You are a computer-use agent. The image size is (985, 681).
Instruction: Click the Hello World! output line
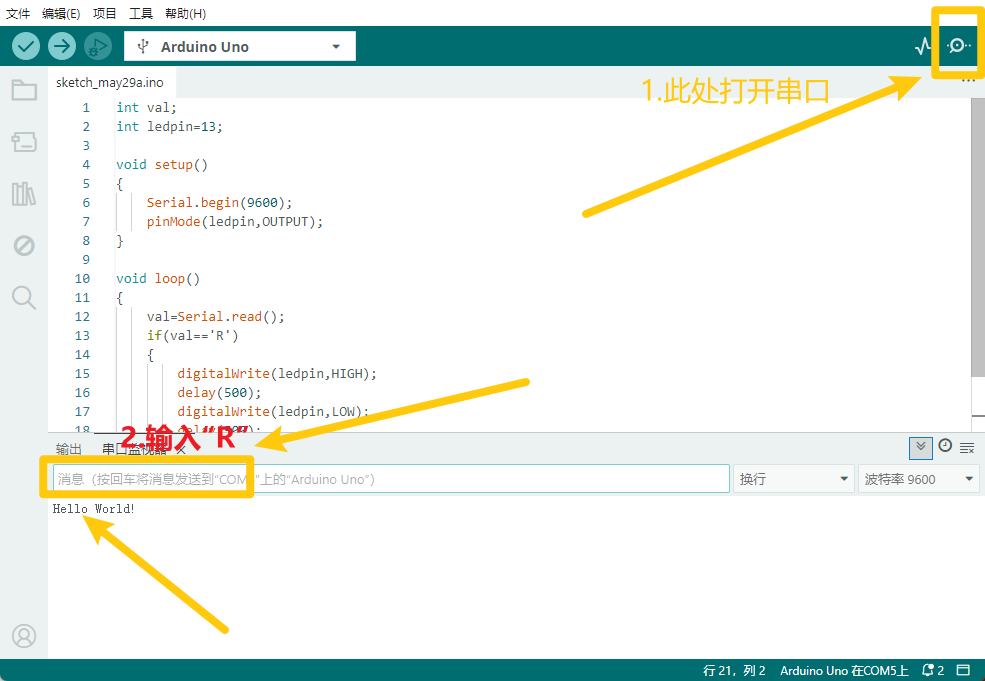click(94, 508)
